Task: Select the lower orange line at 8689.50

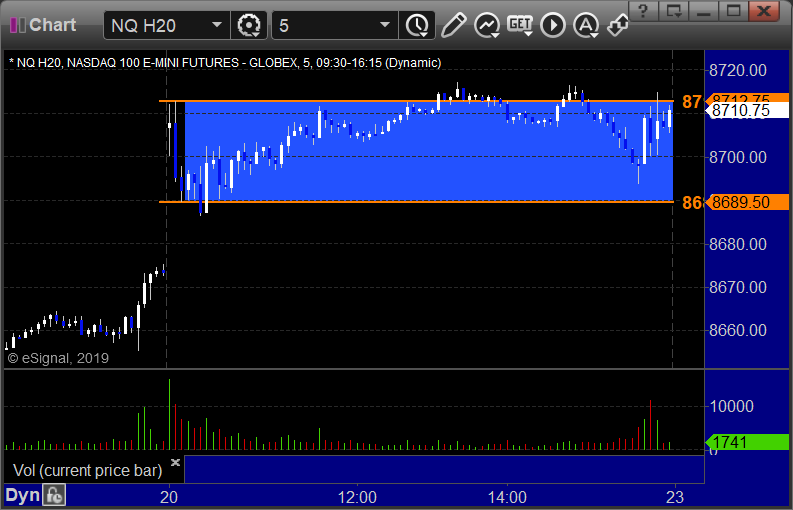Action: point(416,202)
